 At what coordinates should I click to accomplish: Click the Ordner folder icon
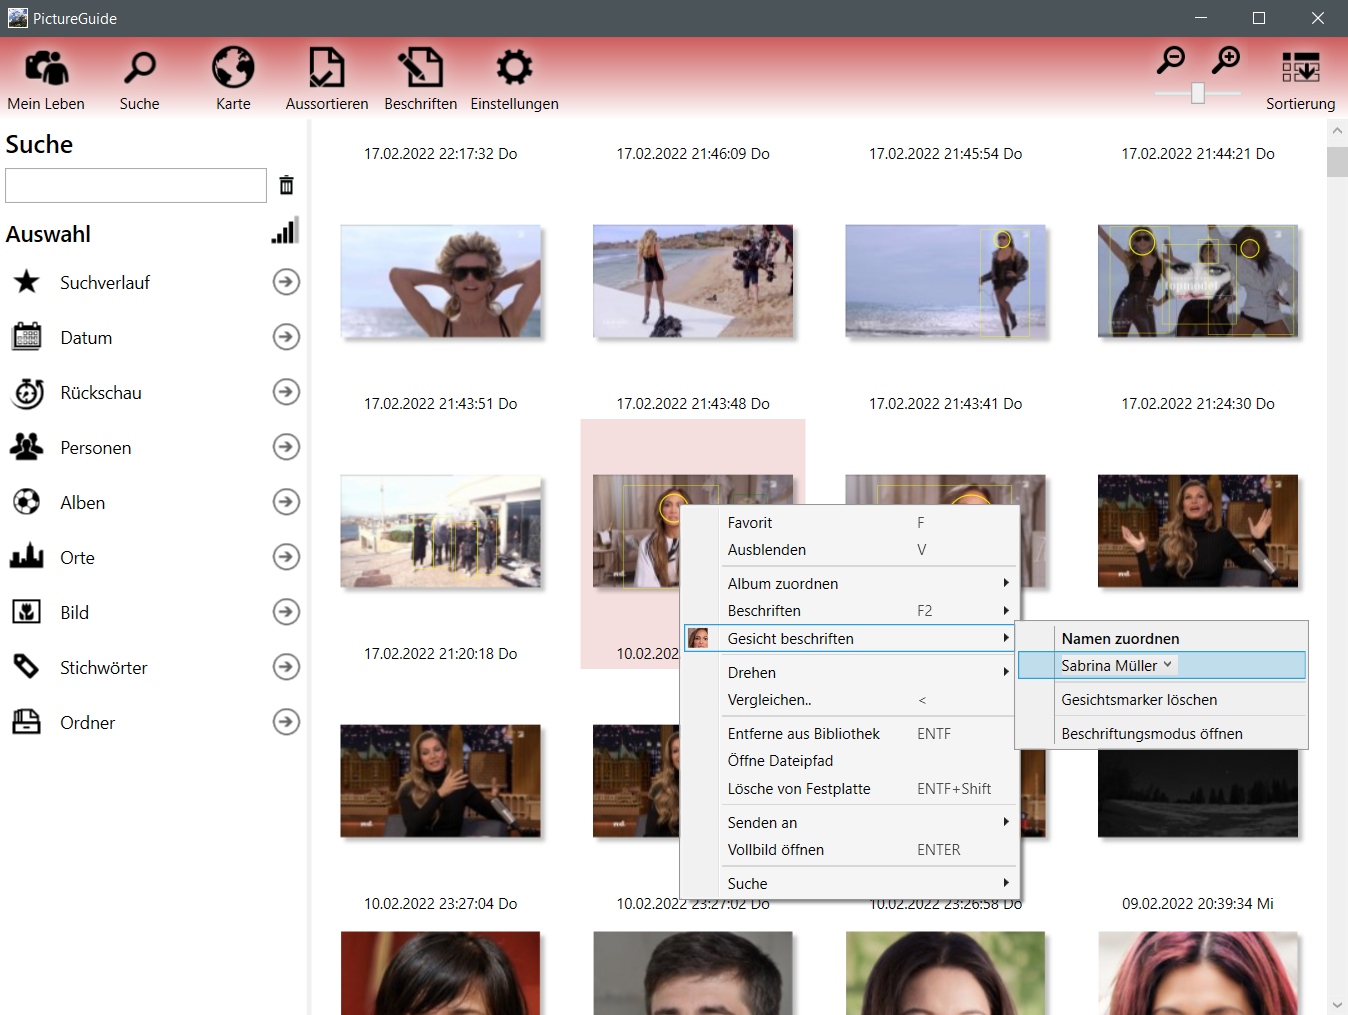coord(27,721)
